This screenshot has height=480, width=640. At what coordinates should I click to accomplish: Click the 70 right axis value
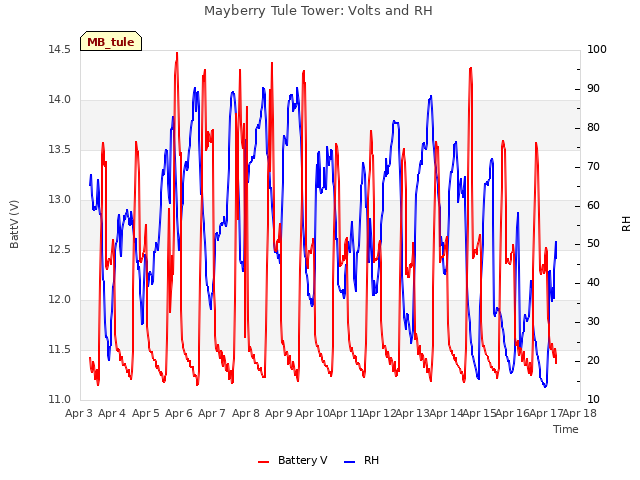tap(593, 167)
